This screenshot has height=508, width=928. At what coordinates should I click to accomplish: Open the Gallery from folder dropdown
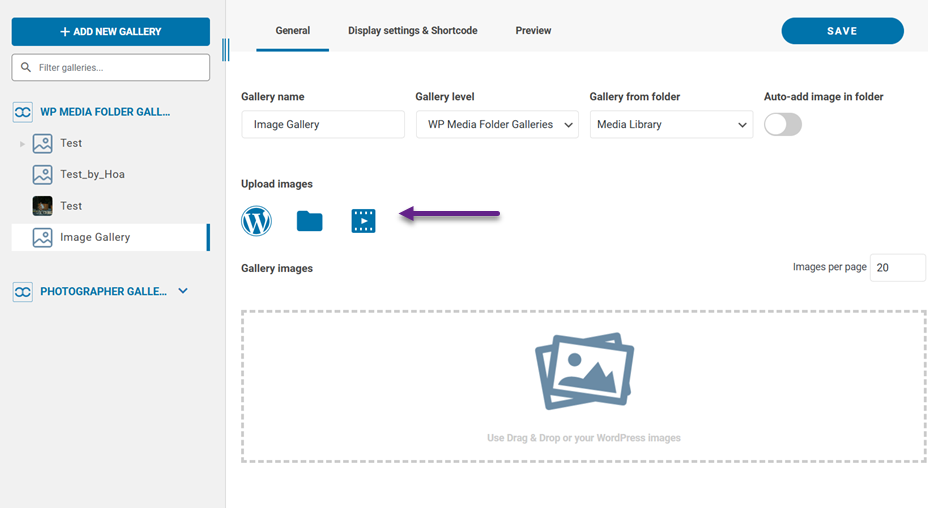671,125
